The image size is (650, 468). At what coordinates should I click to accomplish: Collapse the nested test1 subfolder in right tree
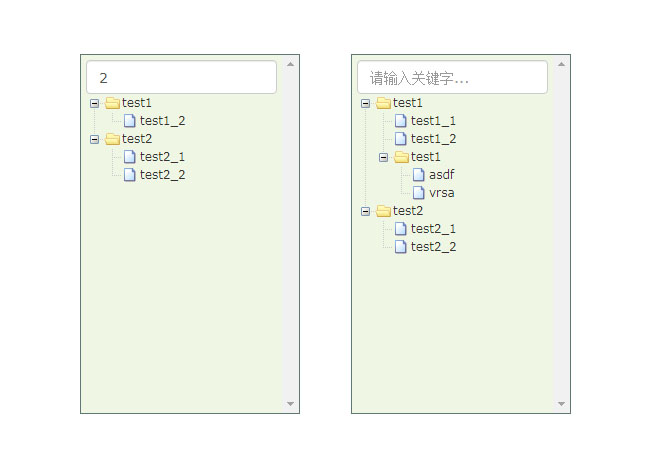[x=384, y=157]
